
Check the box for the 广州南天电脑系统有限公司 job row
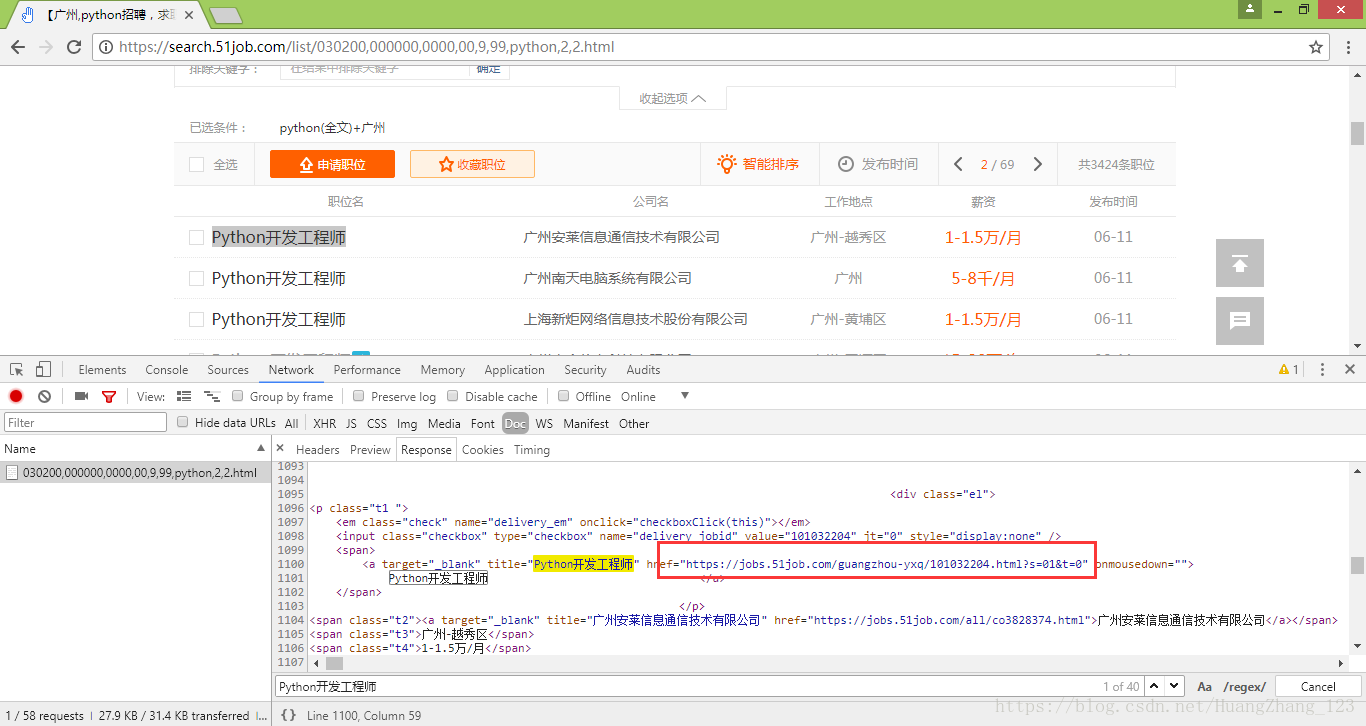tap(197, 279)
